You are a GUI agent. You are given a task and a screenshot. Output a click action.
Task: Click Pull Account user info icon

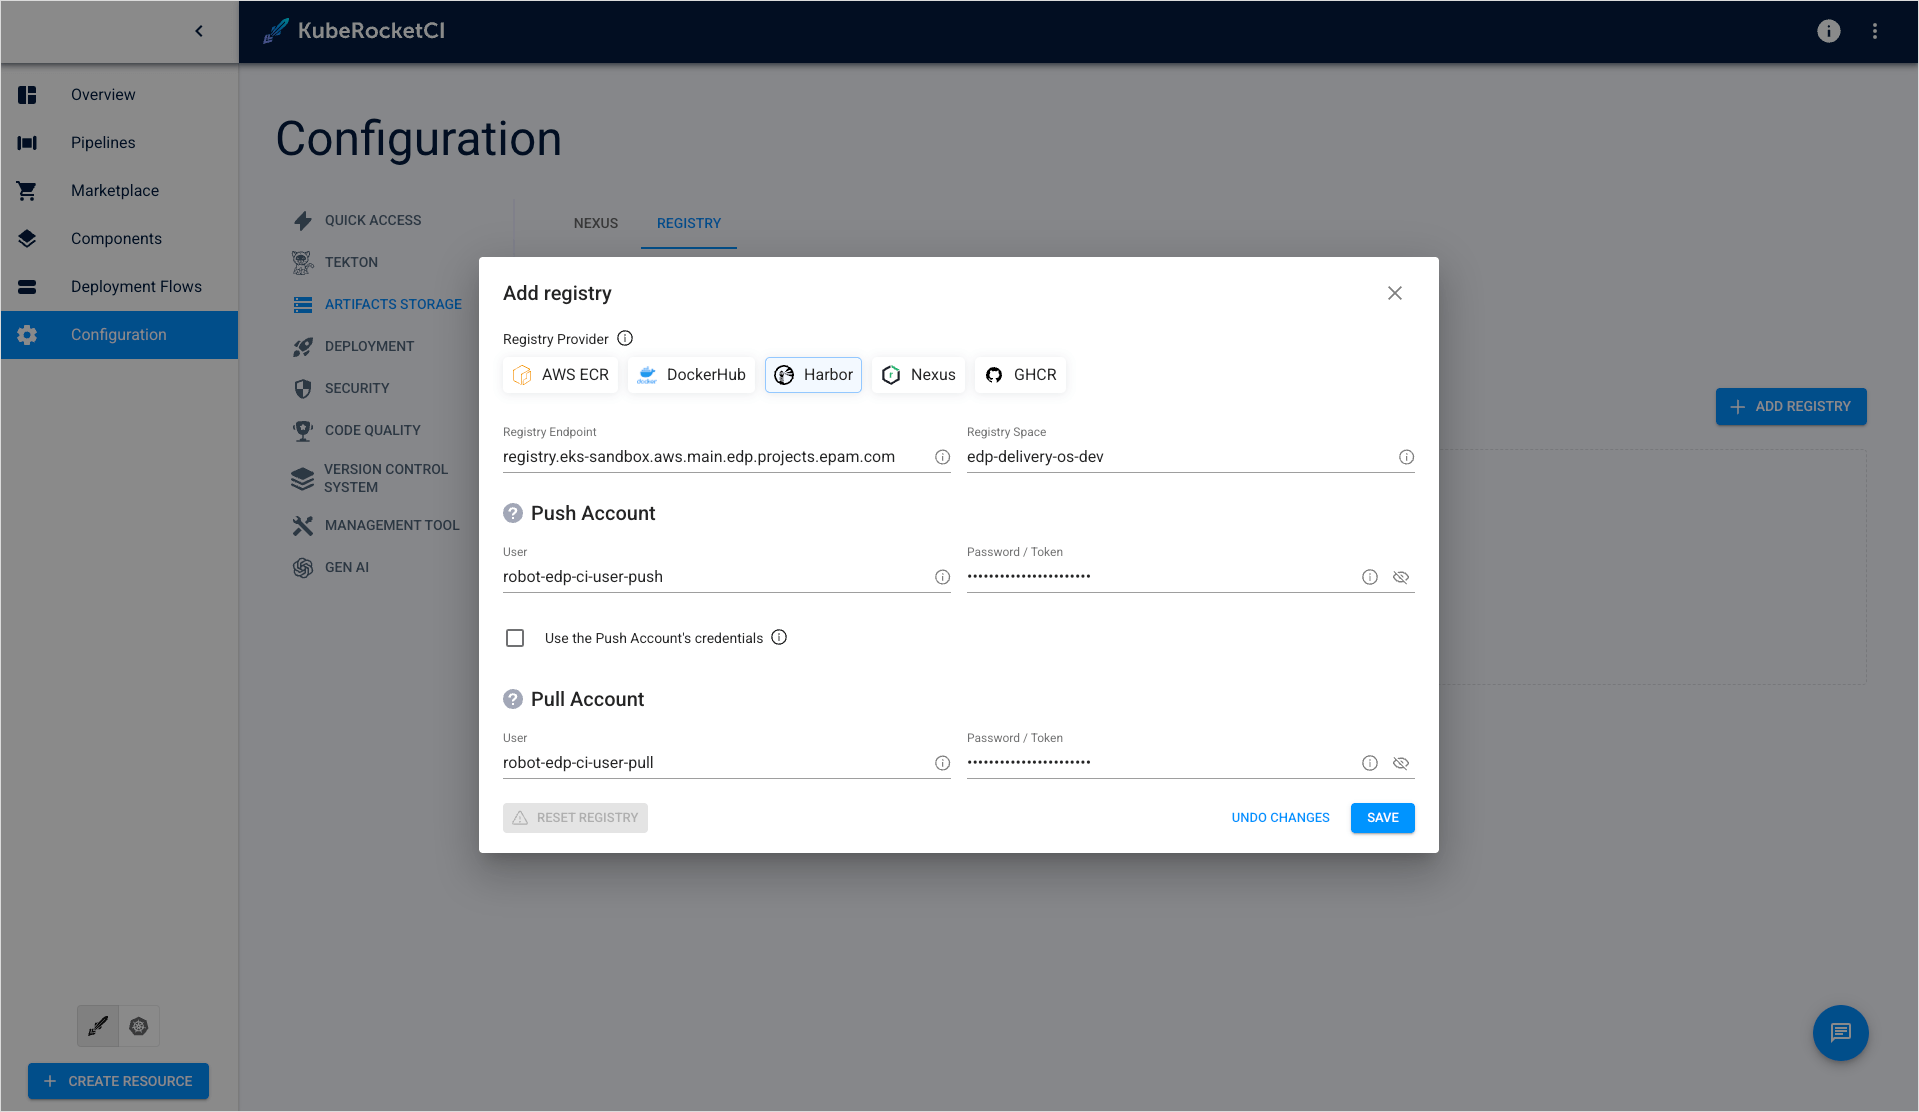tap(942, 763)
